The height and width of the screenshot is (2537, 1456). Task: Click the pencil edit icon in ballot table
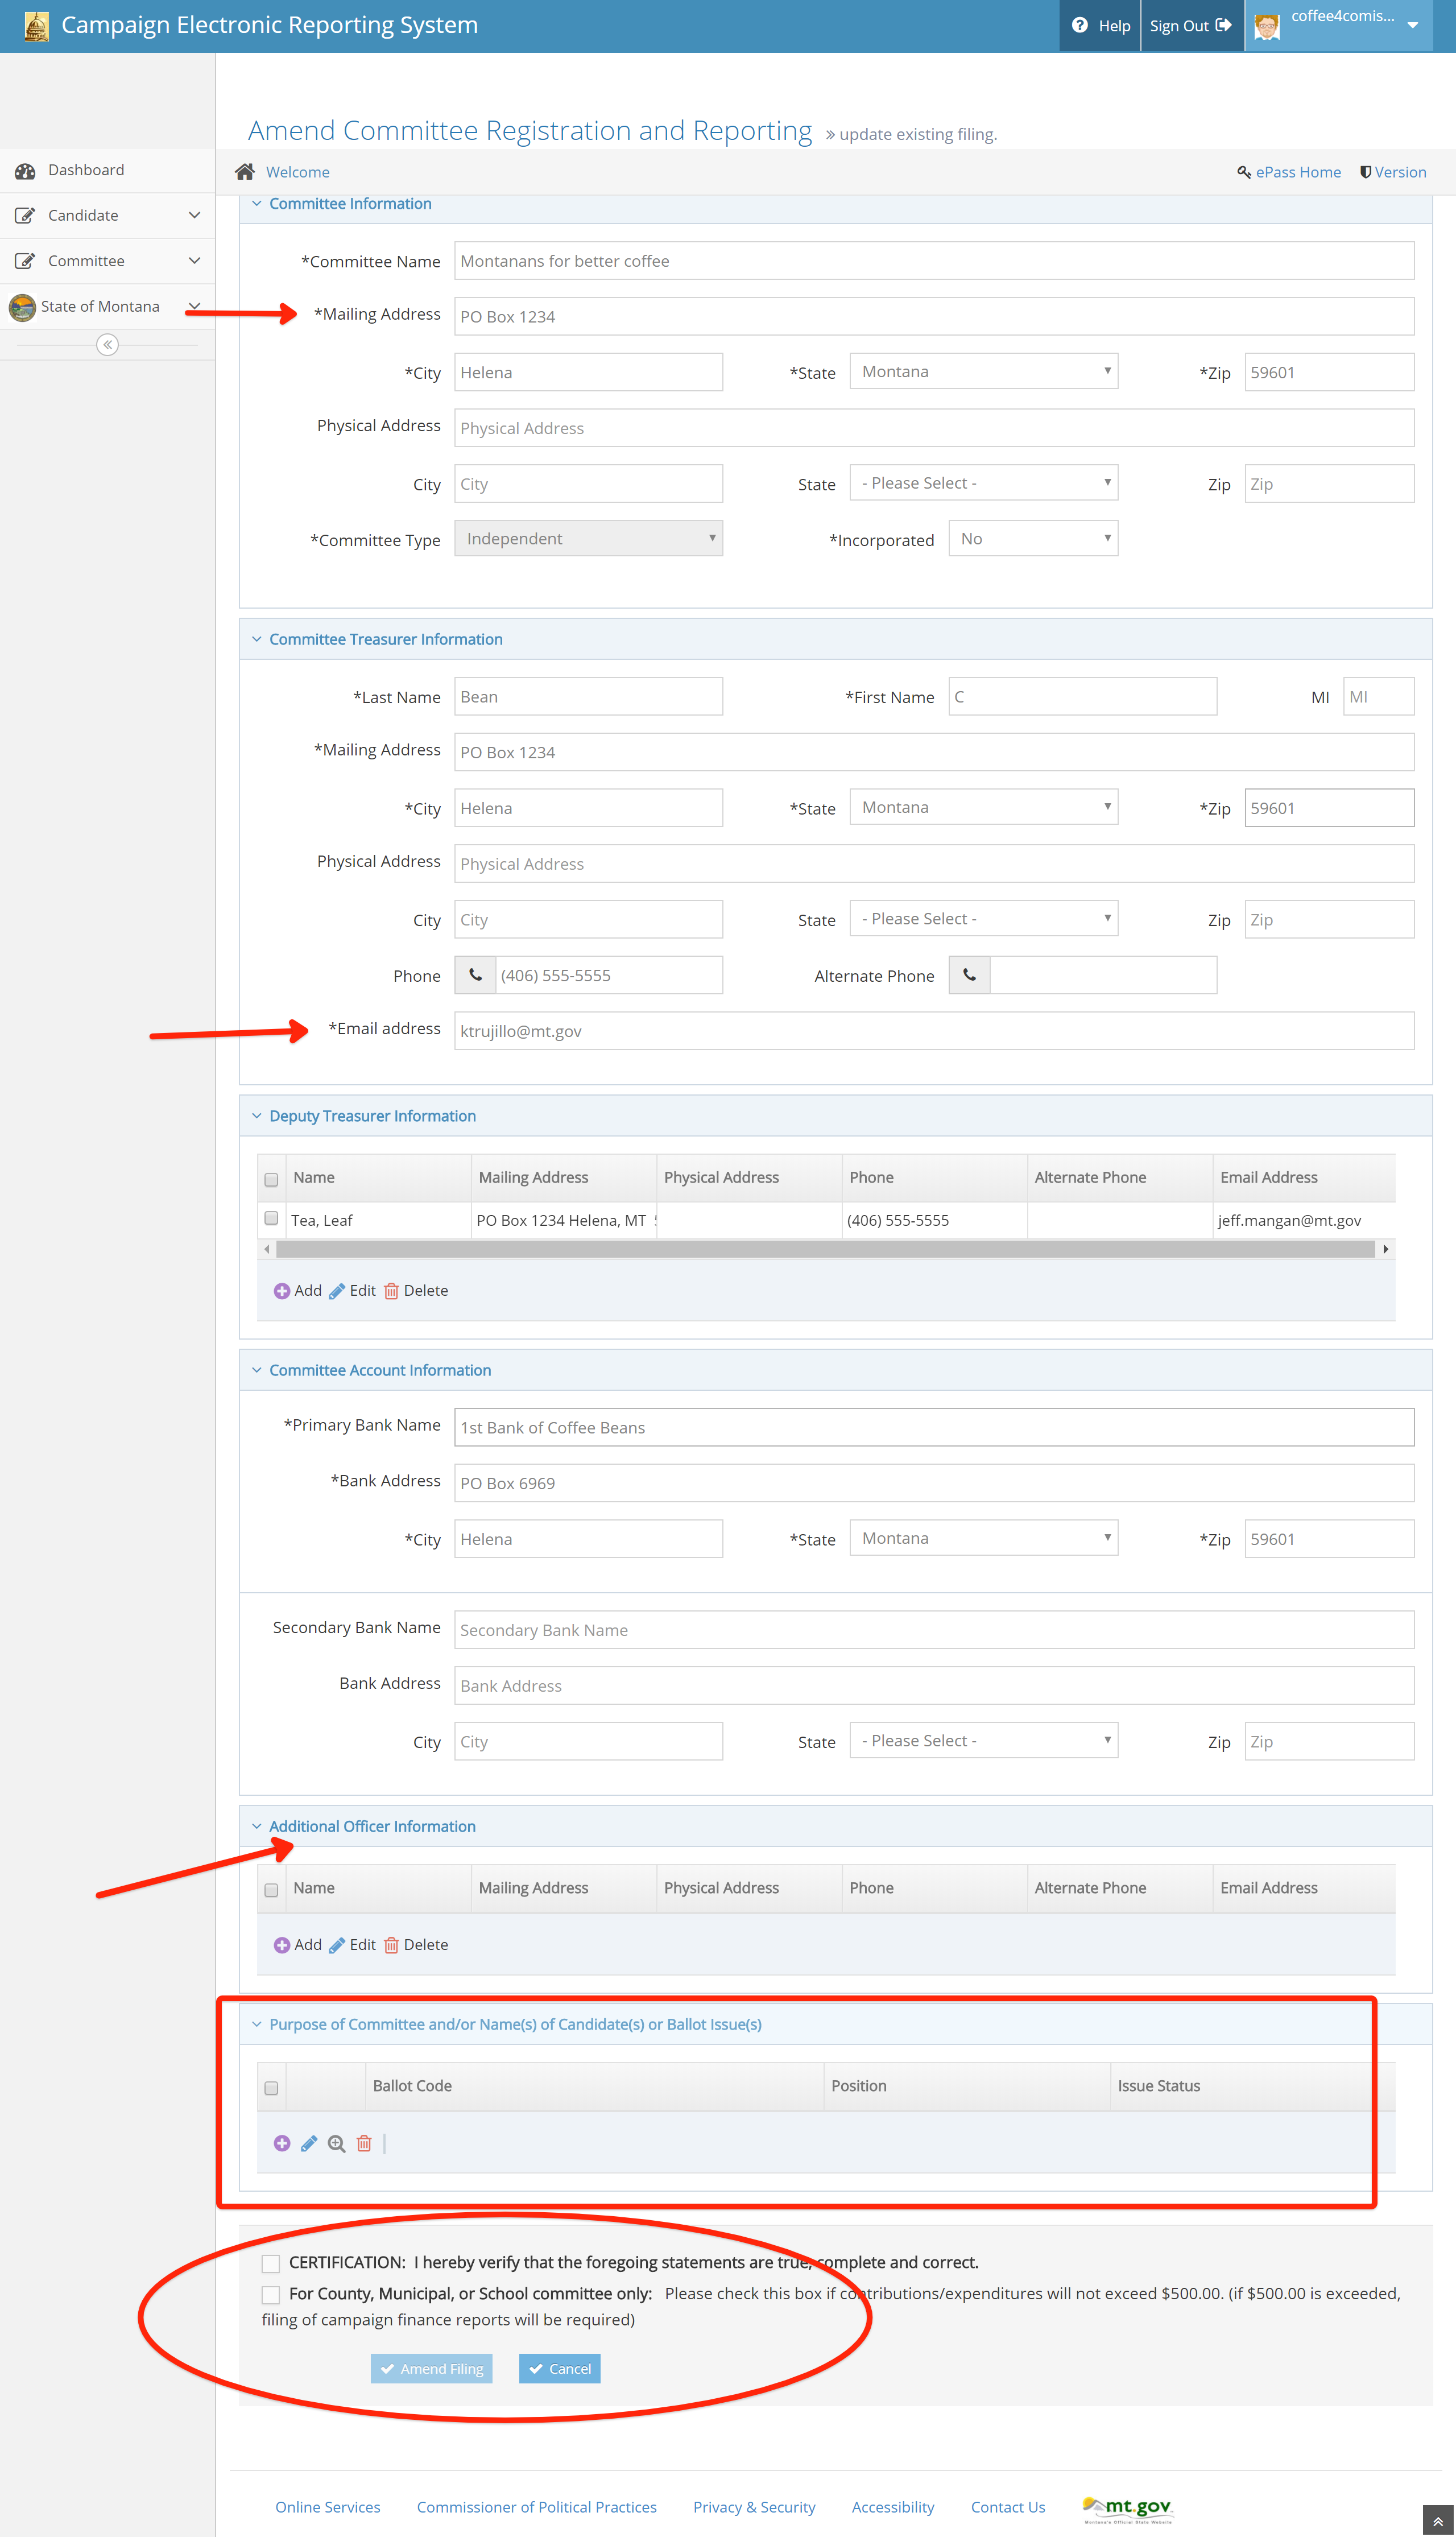309,2143
